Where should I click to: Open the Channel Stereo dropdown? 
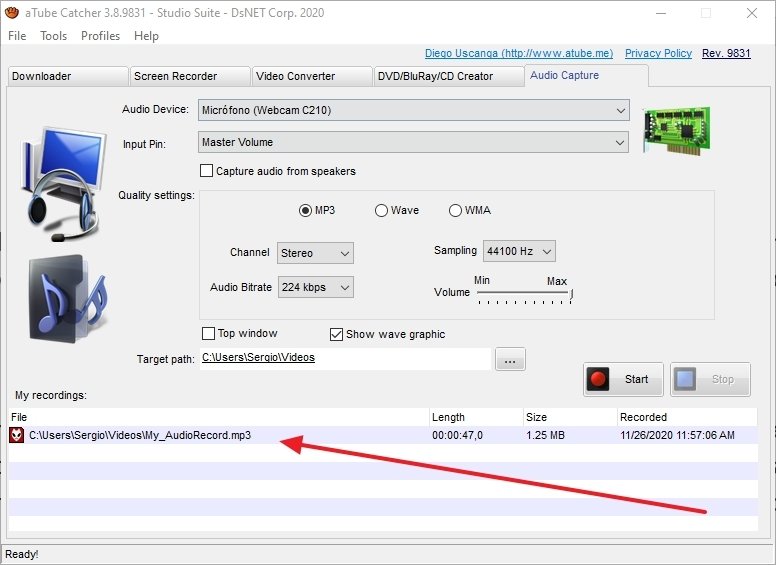(315, 253)
